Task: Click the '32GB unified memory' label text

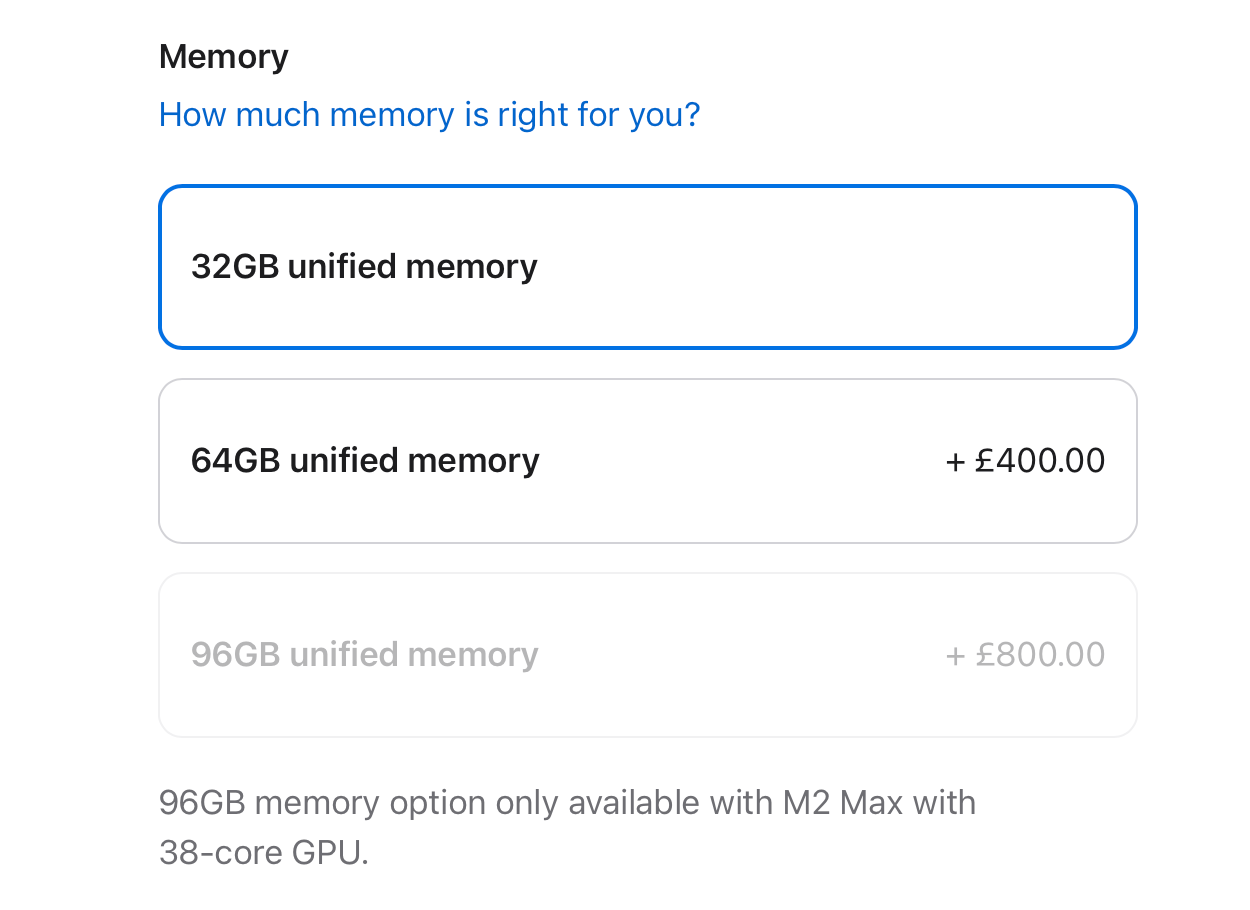Action: tap(364, 266)
